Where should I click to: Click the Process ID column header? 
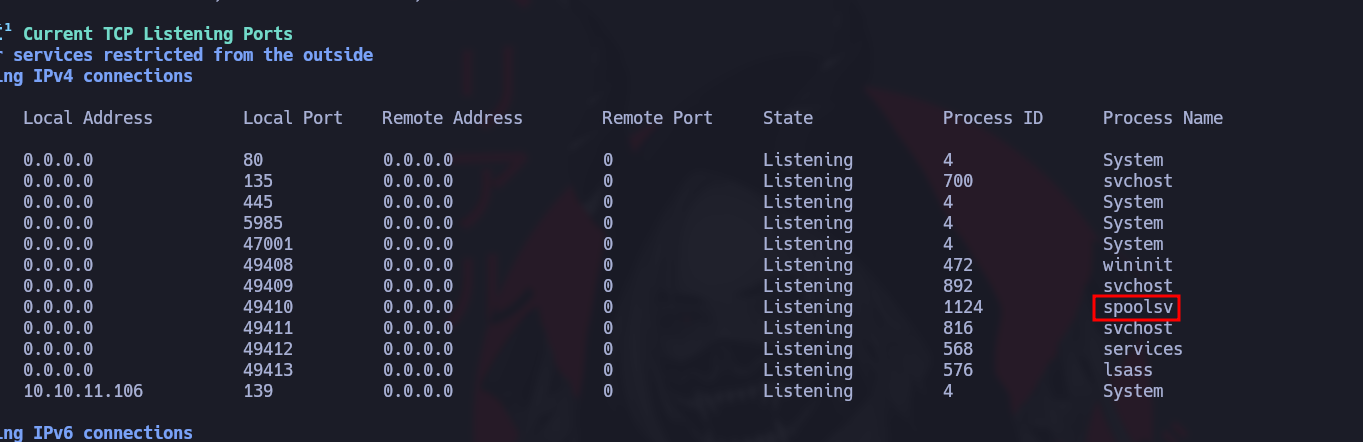coord(992,118)
